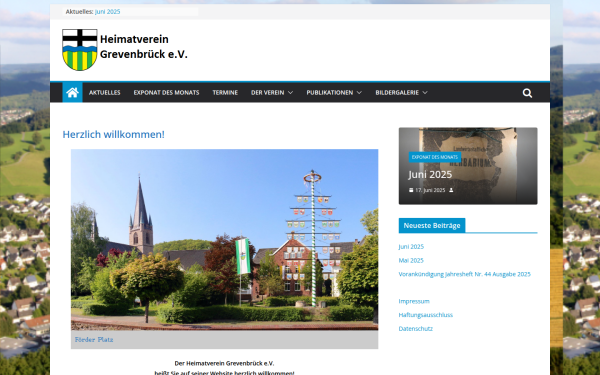Click text Der Heimatverein Grevenbrück e.V.
Screen dimensions: 600x375
click(224, 364)
